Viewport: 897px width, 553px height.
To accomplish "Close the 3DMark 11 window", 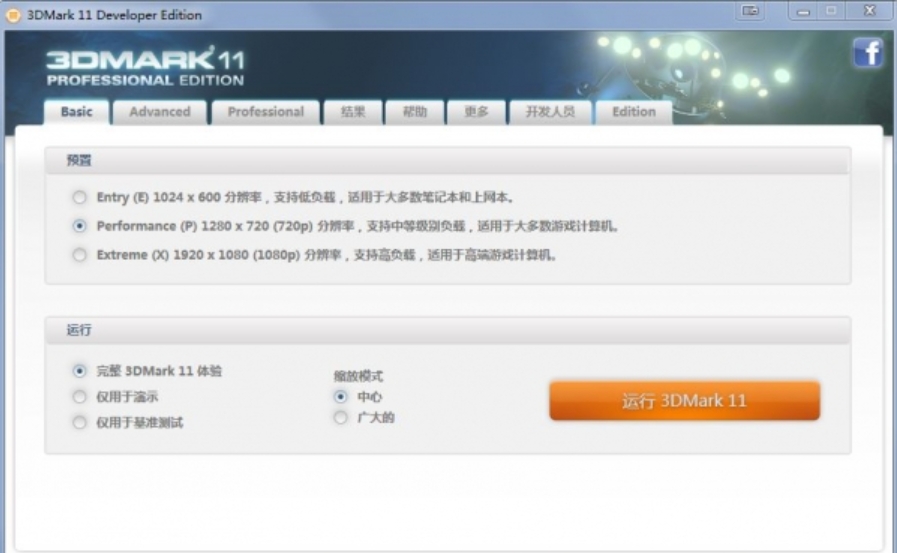I will coord(870,11).
